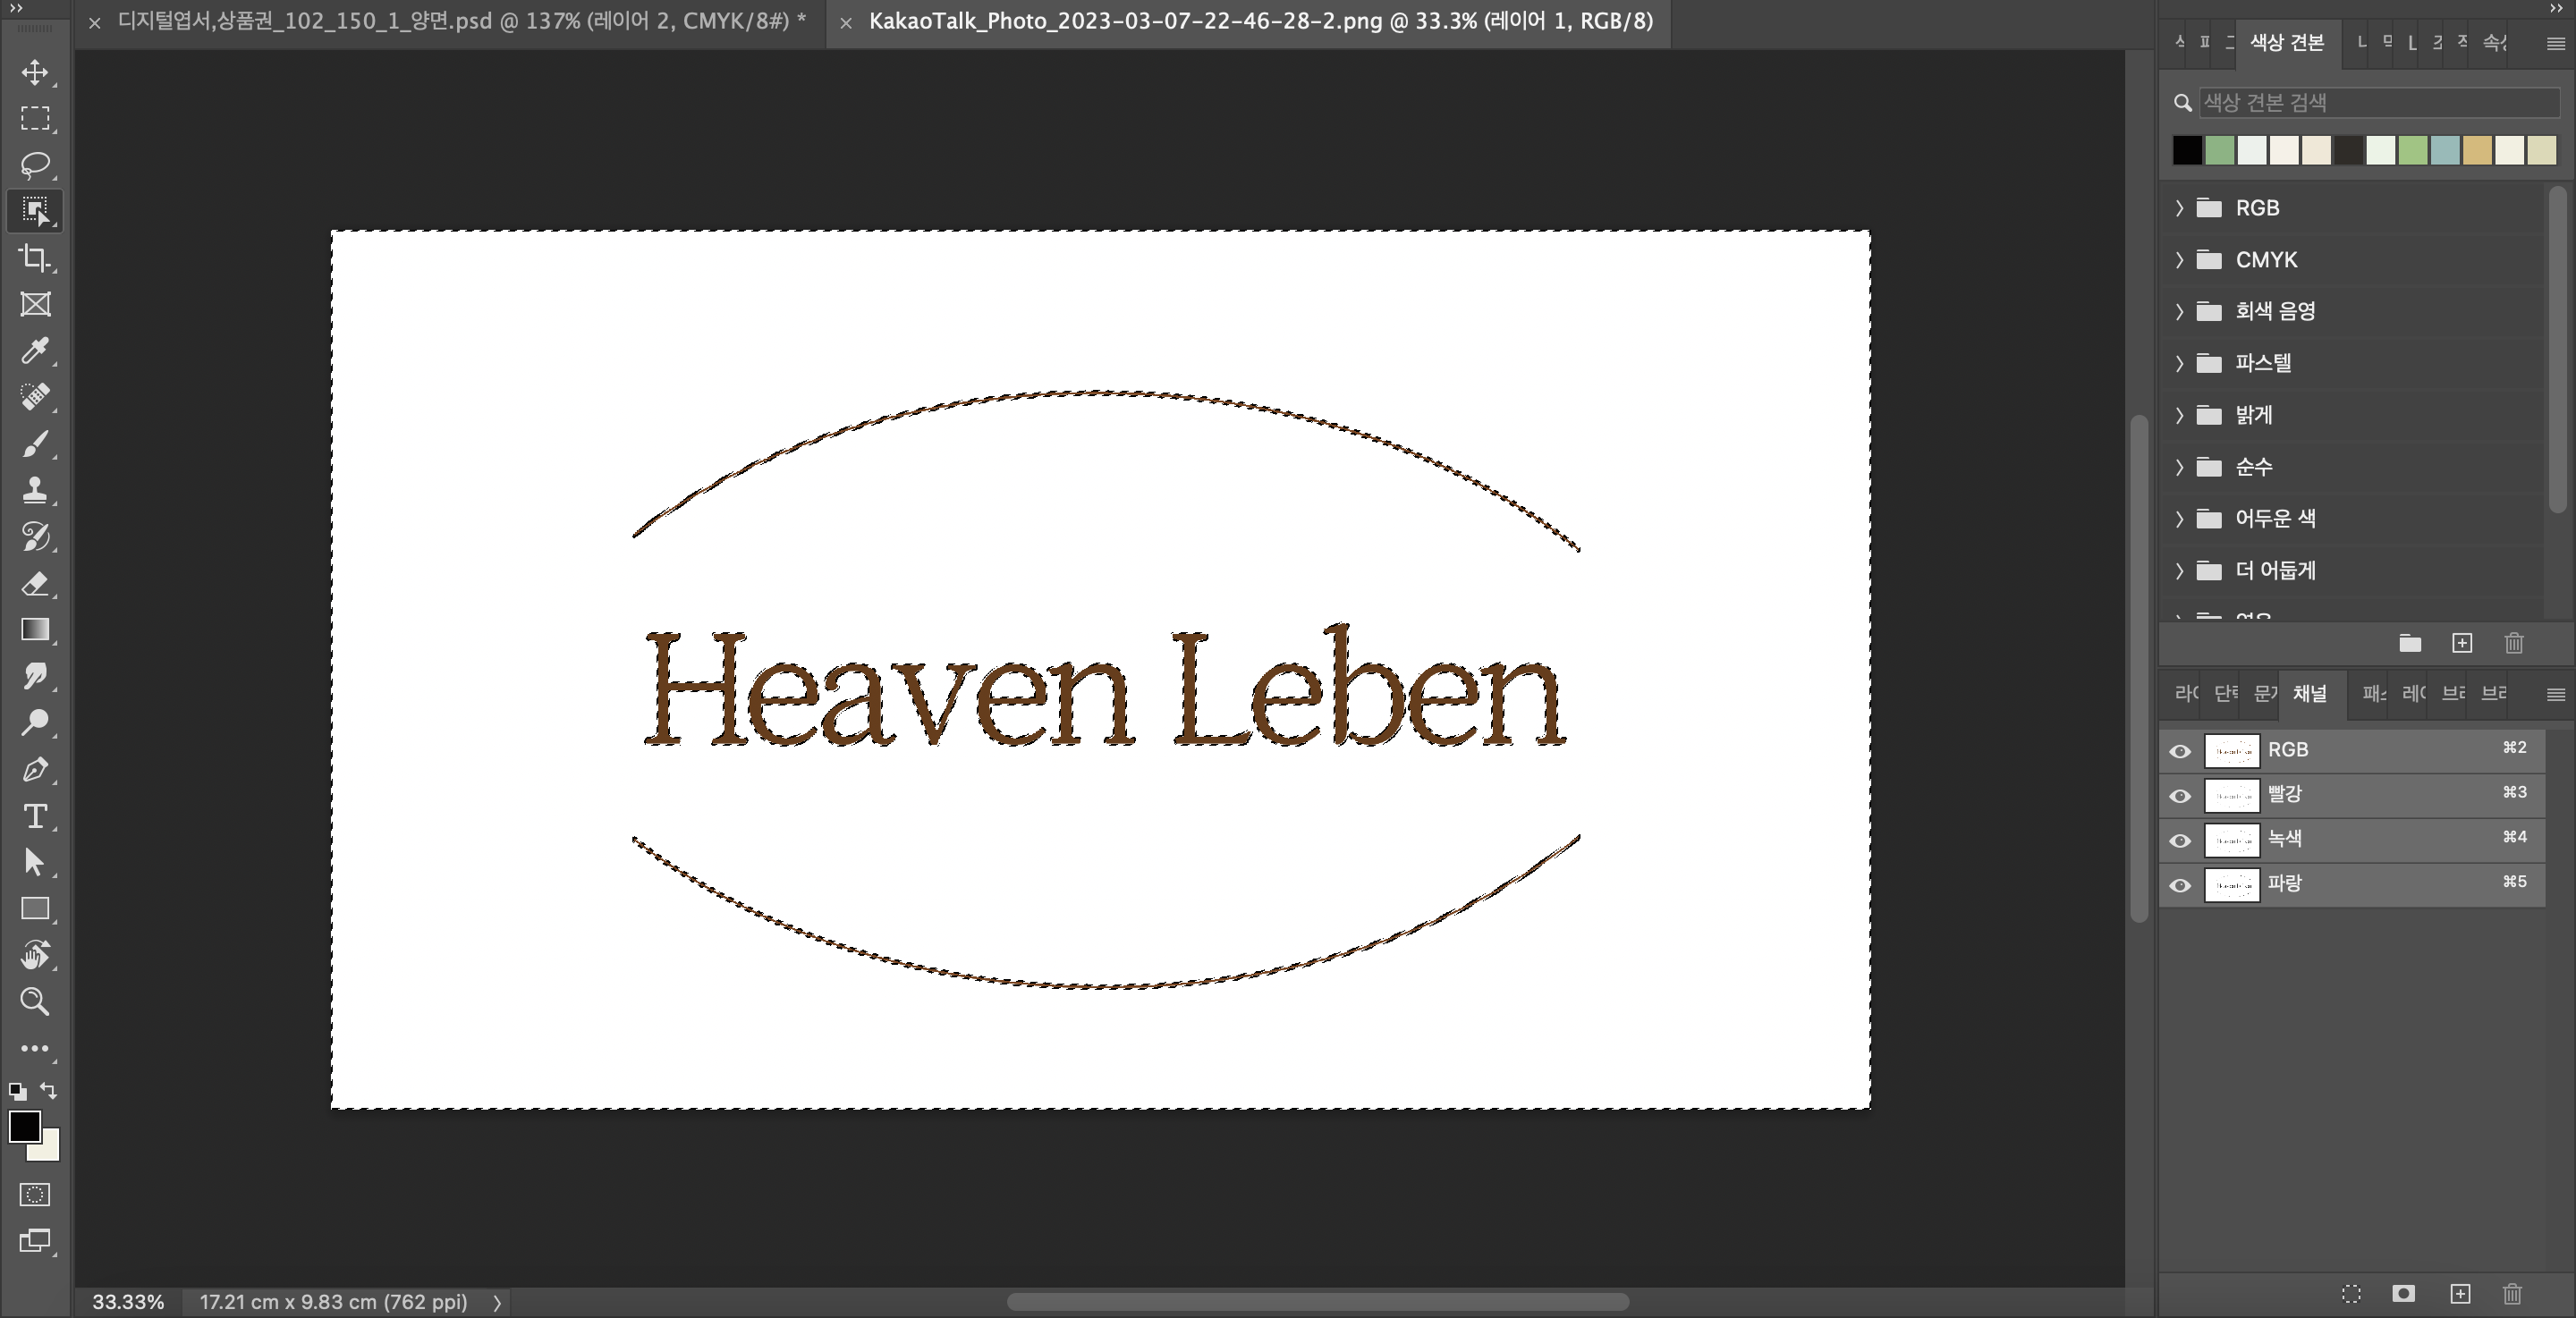Viewport: 2576px width, 1318px height.
Task: Select the Gradient tool
Action: 35,629
